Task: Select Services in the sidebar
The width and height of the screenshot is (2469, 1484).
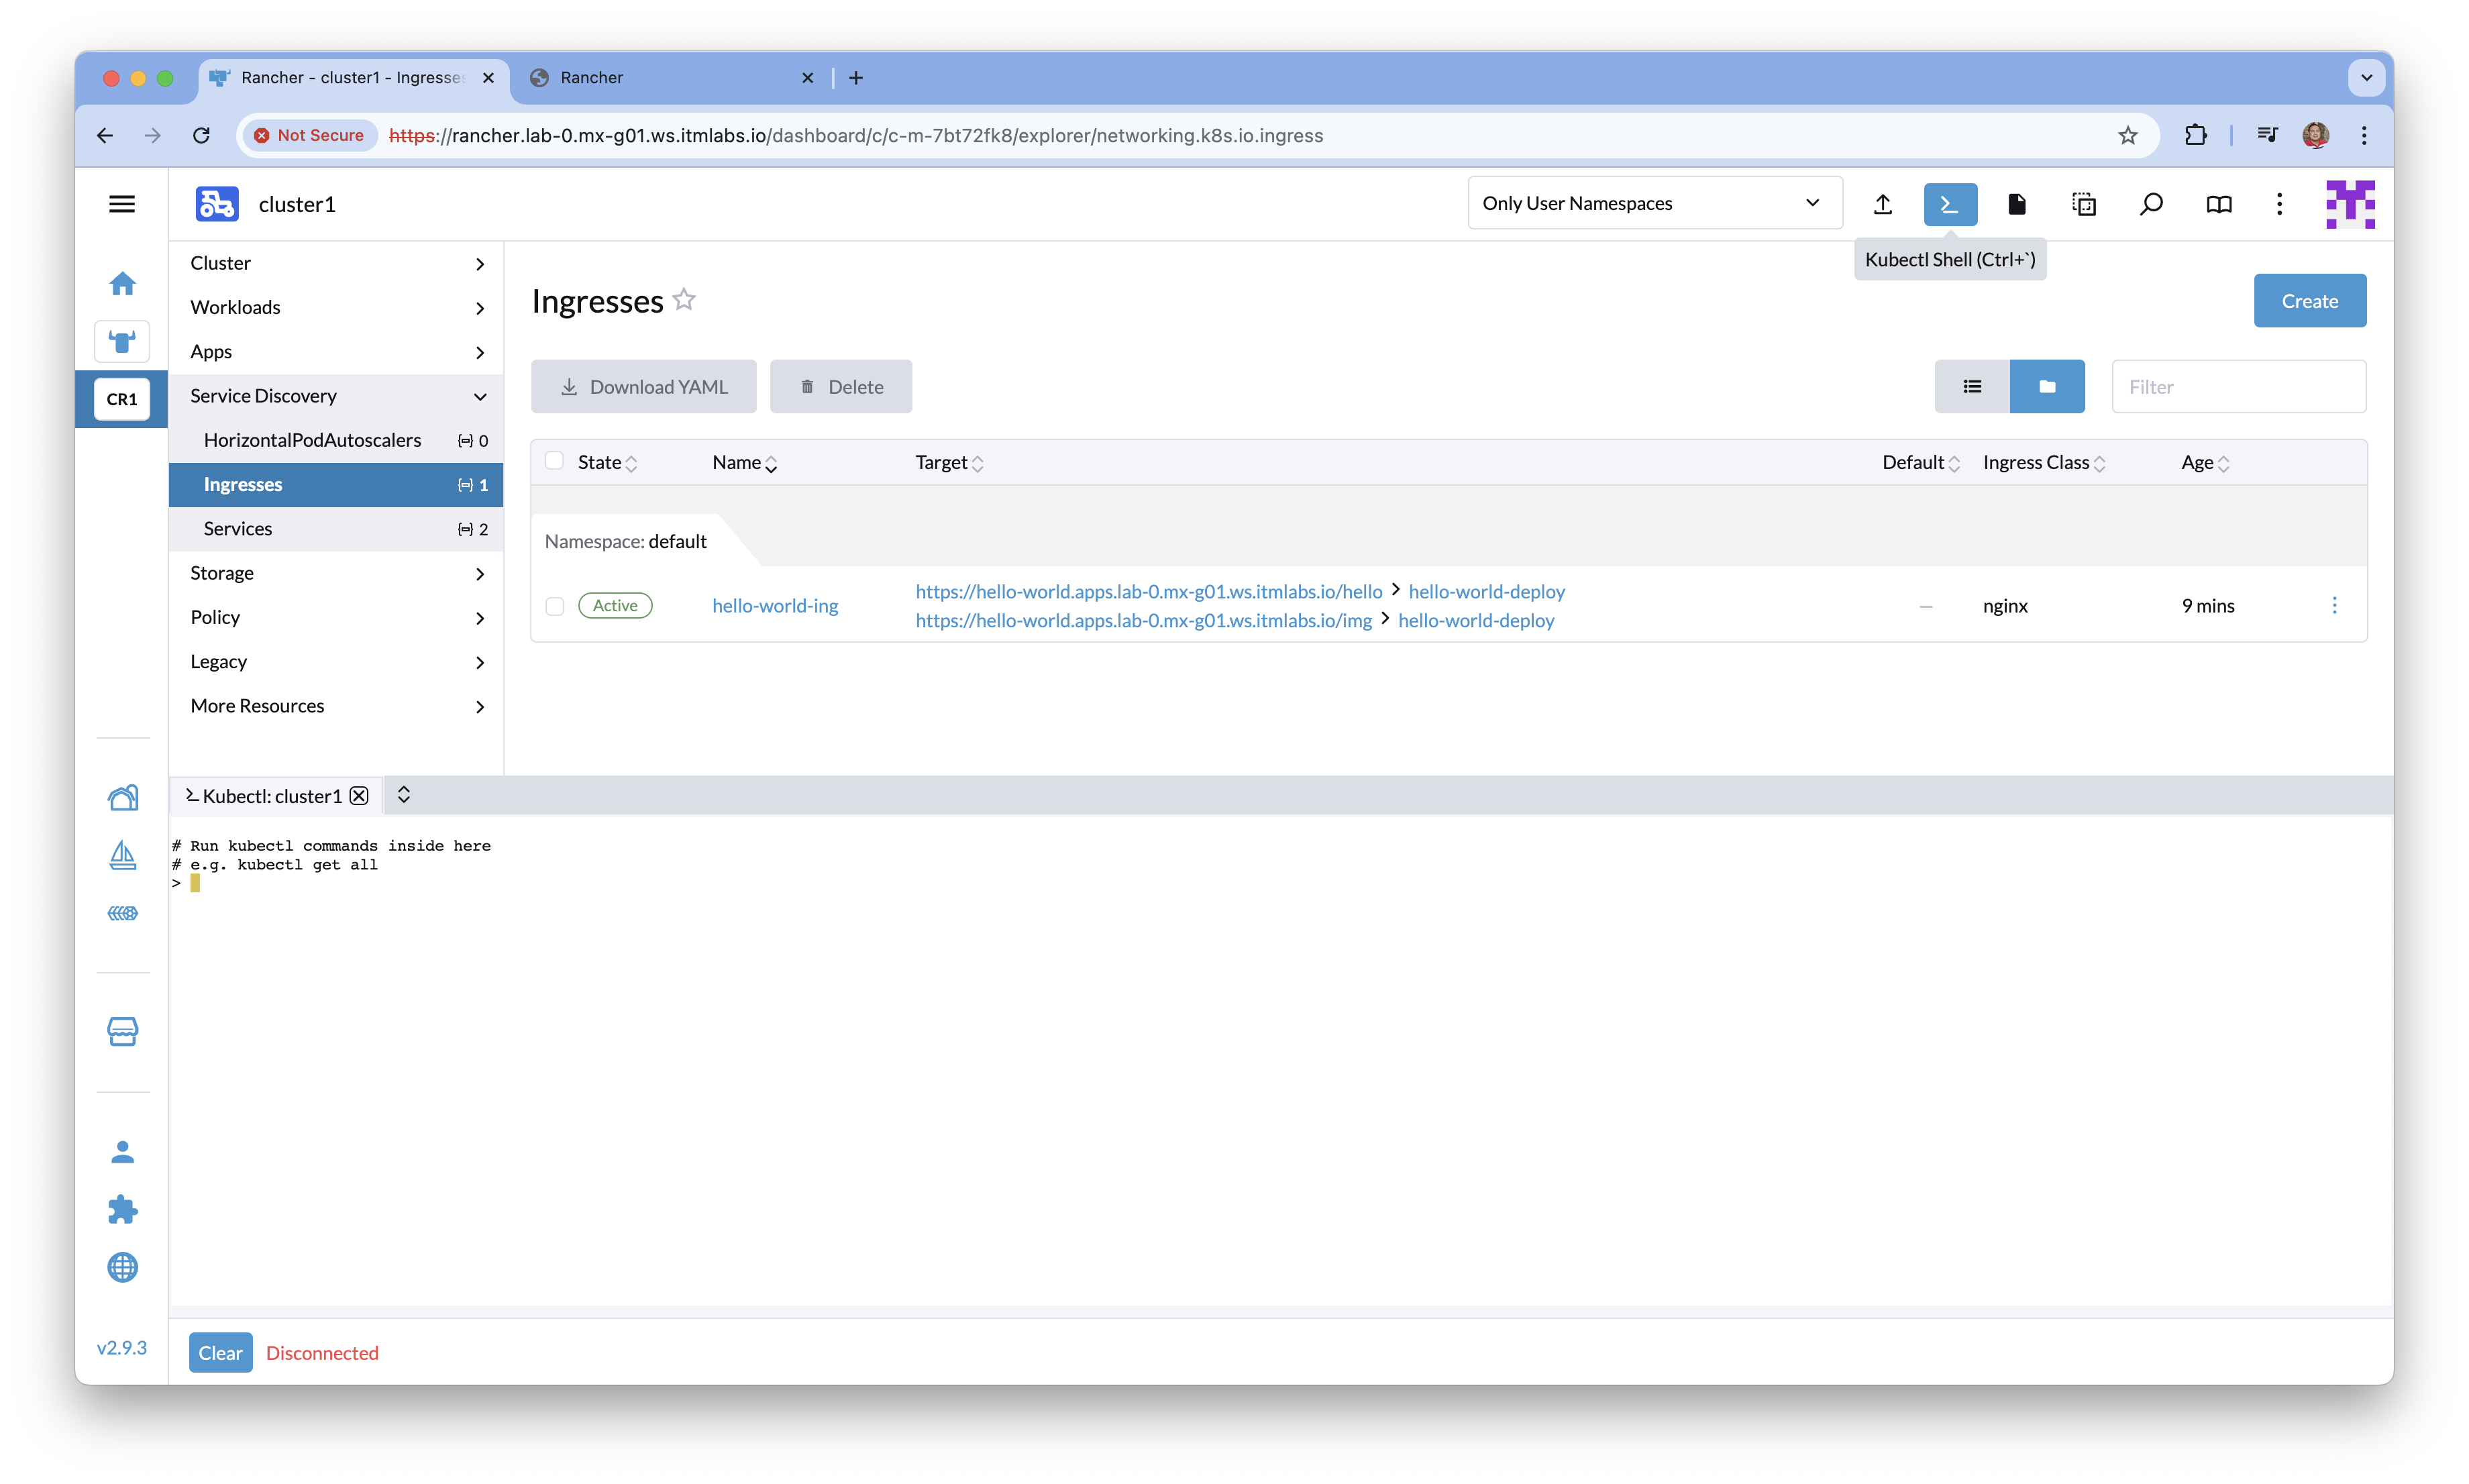Action: (x=238, y=528)
